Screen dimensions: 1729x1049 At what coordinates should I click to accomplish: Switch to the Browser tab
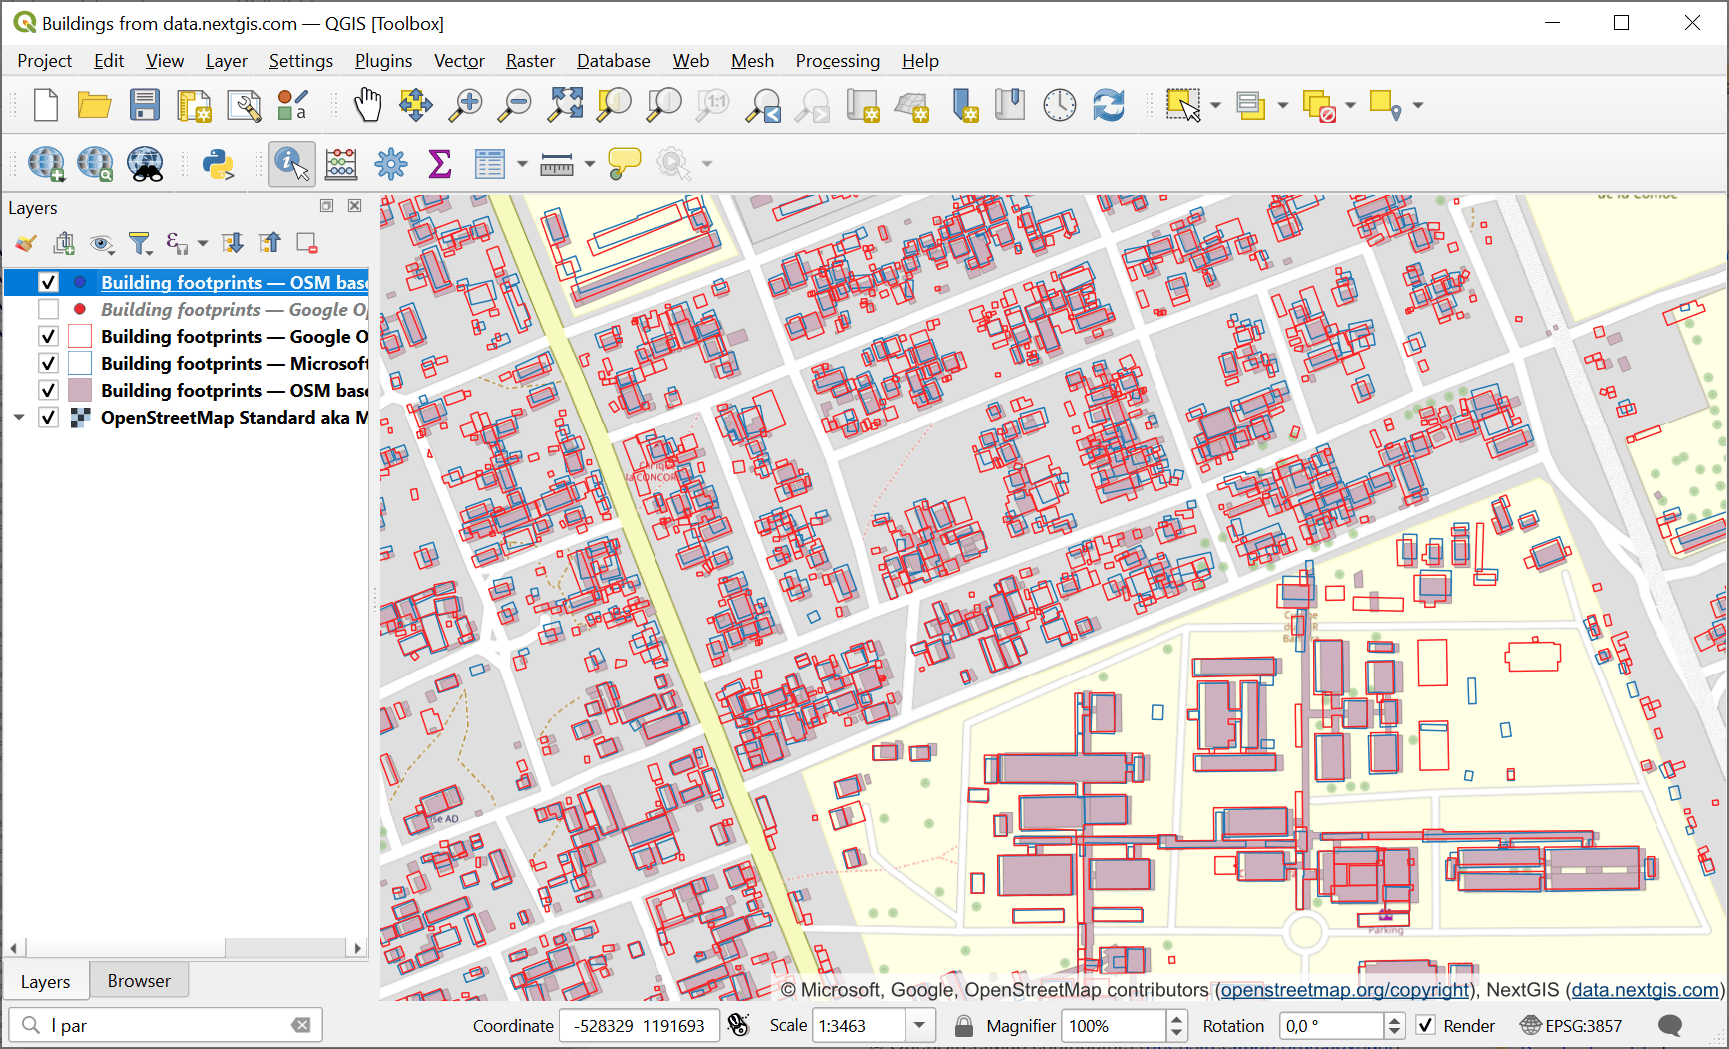[x=139, y=981]
